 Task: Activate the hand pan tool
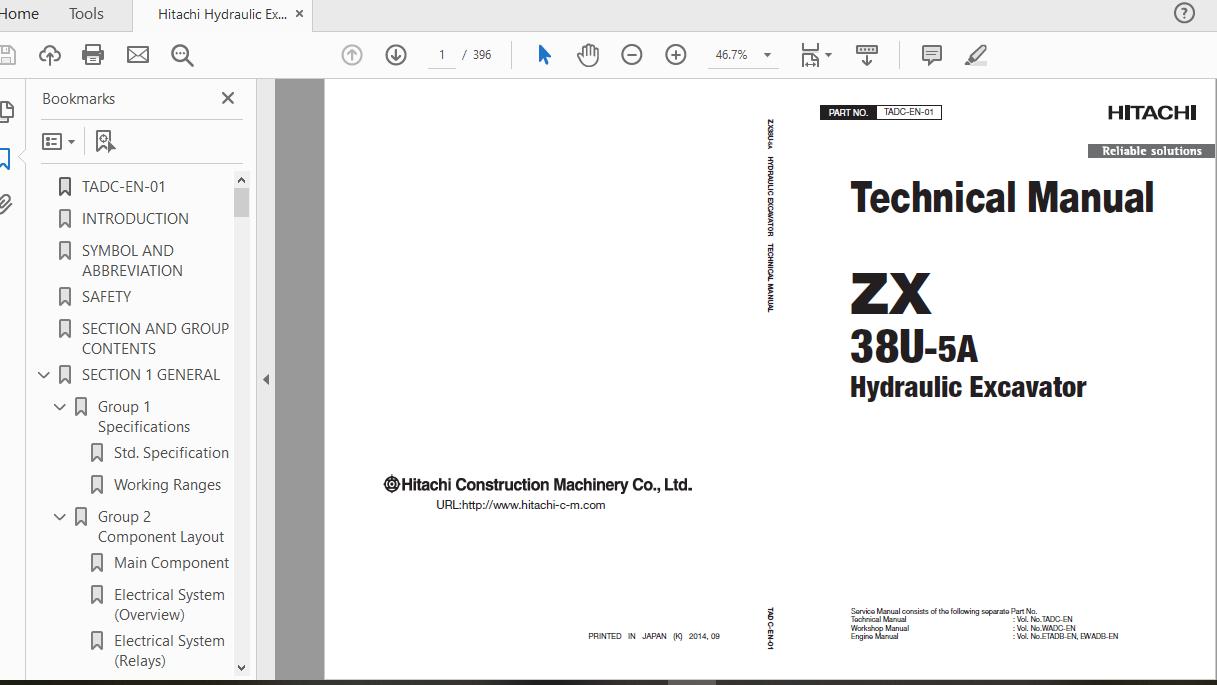point(588,55)
